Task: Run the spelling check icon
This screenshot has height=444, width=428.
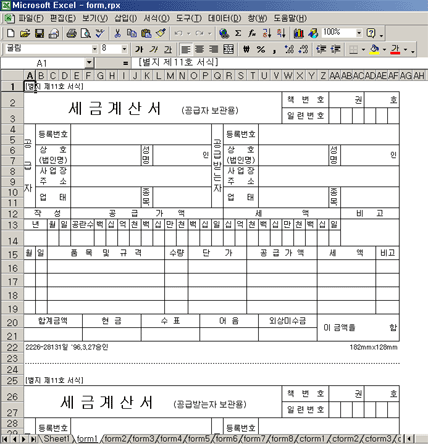Action: (x=100, y=33)
